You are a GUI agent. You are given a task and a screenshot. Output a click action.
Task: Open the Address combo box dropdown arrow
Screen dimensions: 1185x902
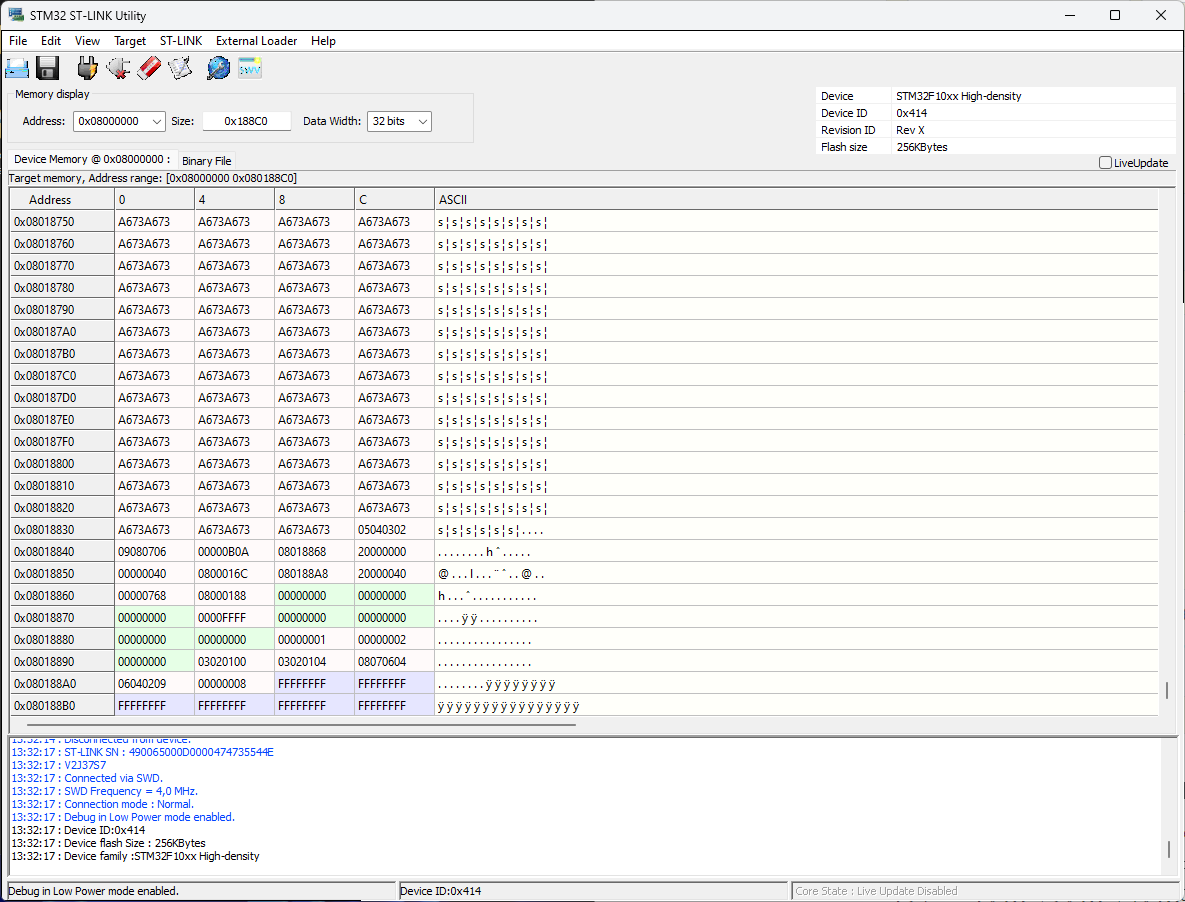(x=156, y=121)
